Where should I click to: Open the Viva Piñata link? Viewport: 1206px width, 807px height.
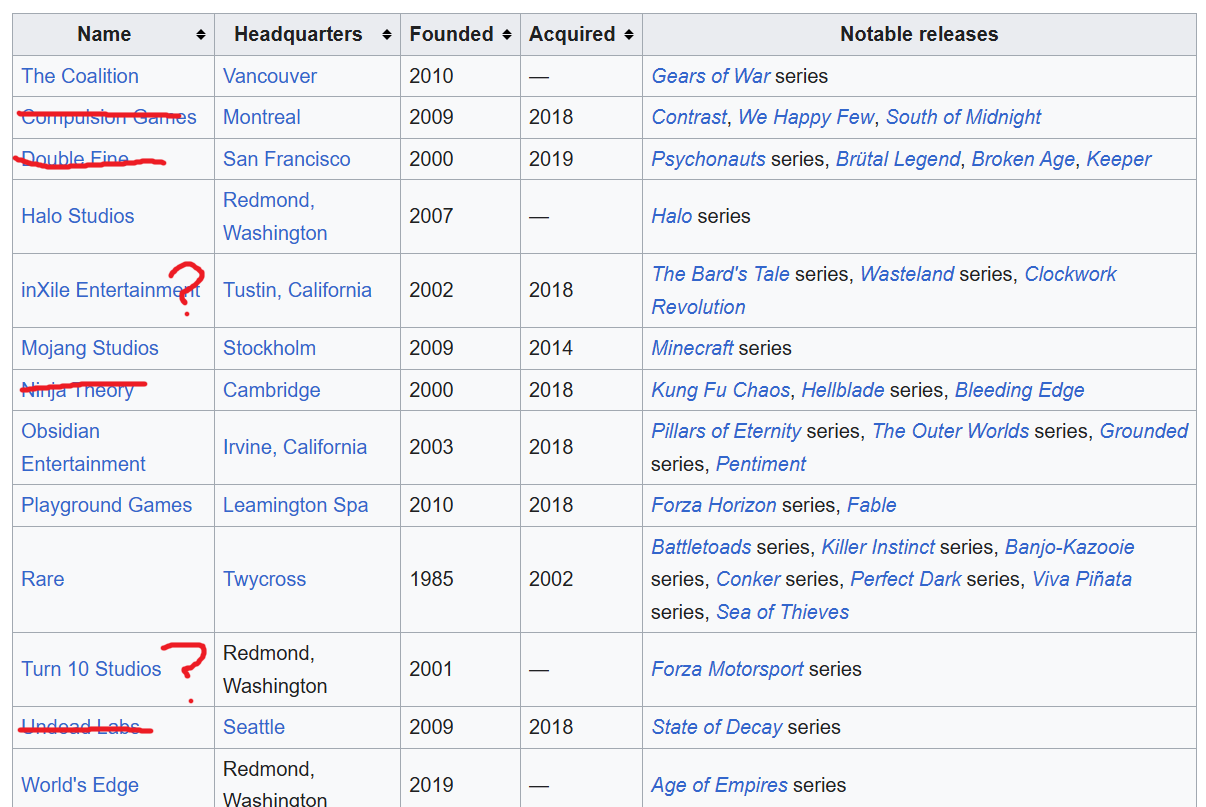coord(1082,579)
